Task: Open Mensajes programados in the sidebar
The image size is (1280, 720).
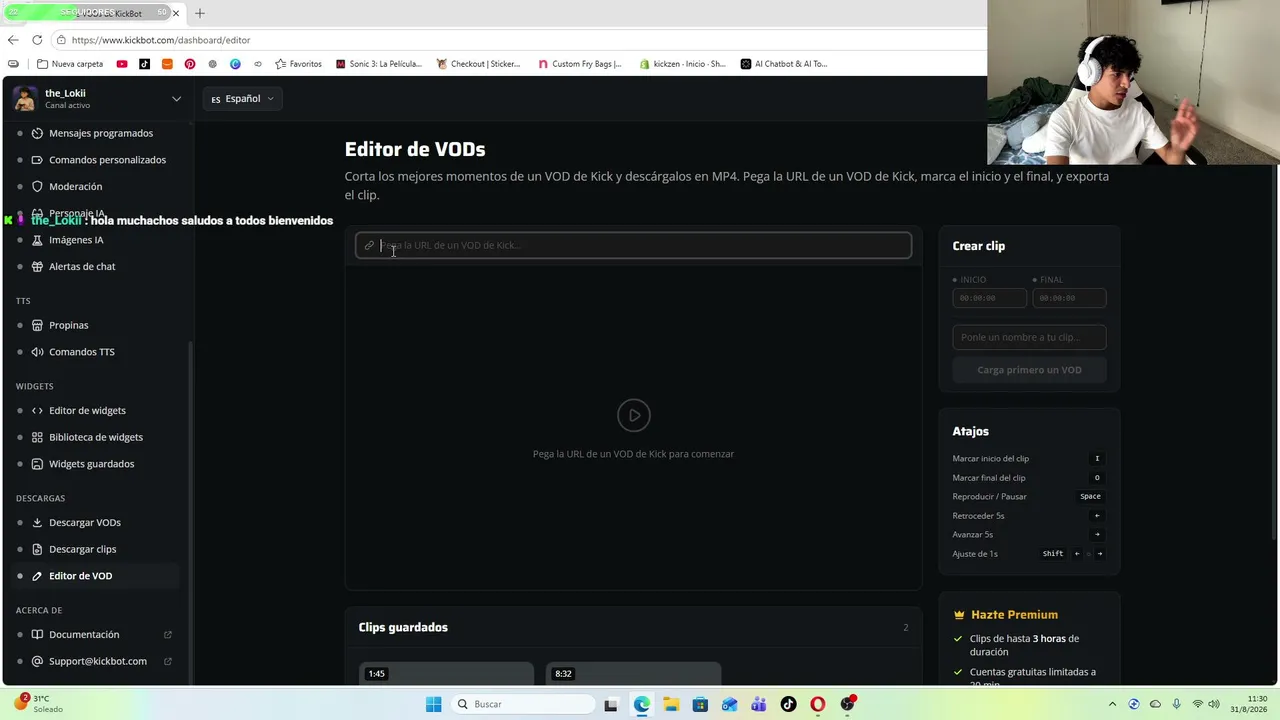Action: [101, 133]
